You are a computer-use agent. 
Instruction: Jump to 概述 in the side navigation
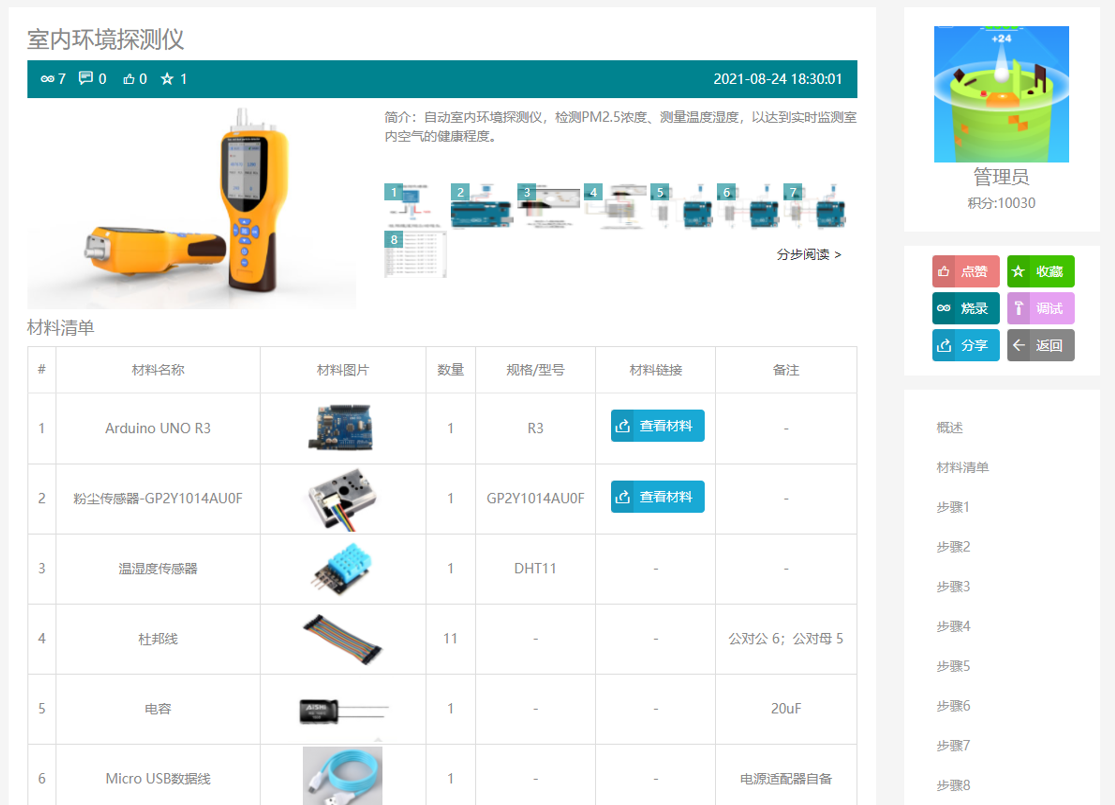(x=949, y=427)
